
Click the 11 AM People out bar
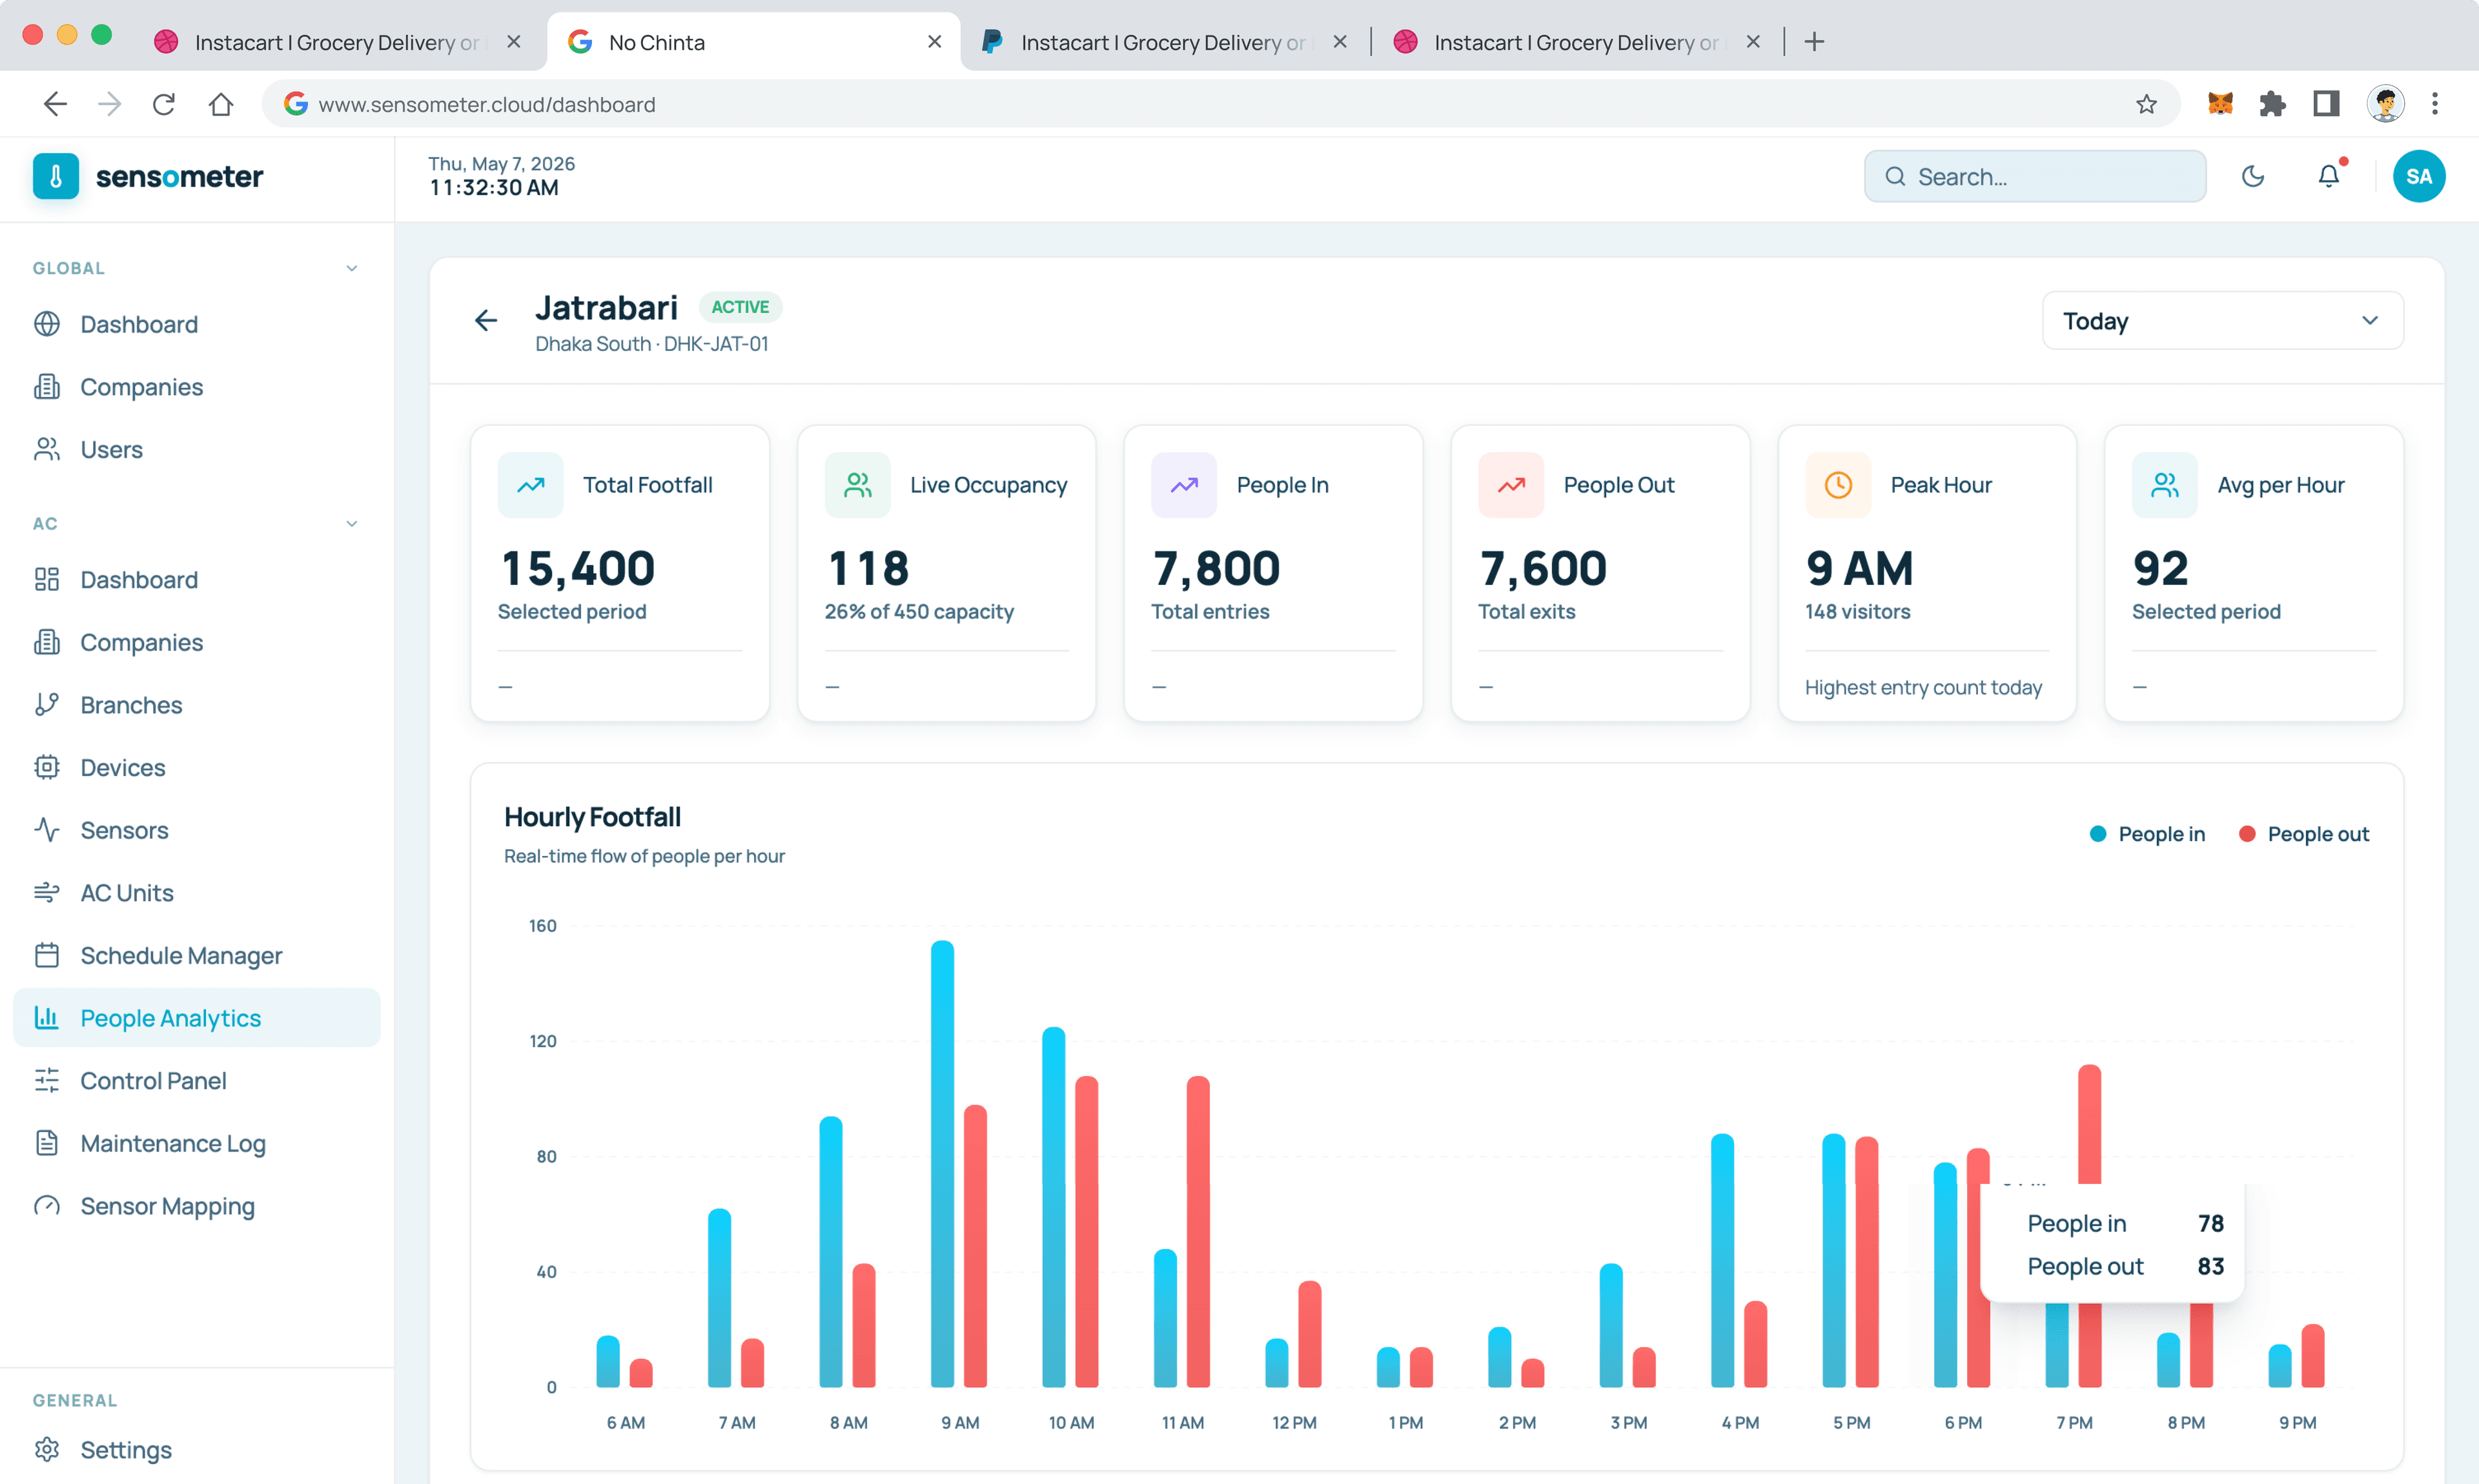pyautogui.click(x=1198, y=1232)
